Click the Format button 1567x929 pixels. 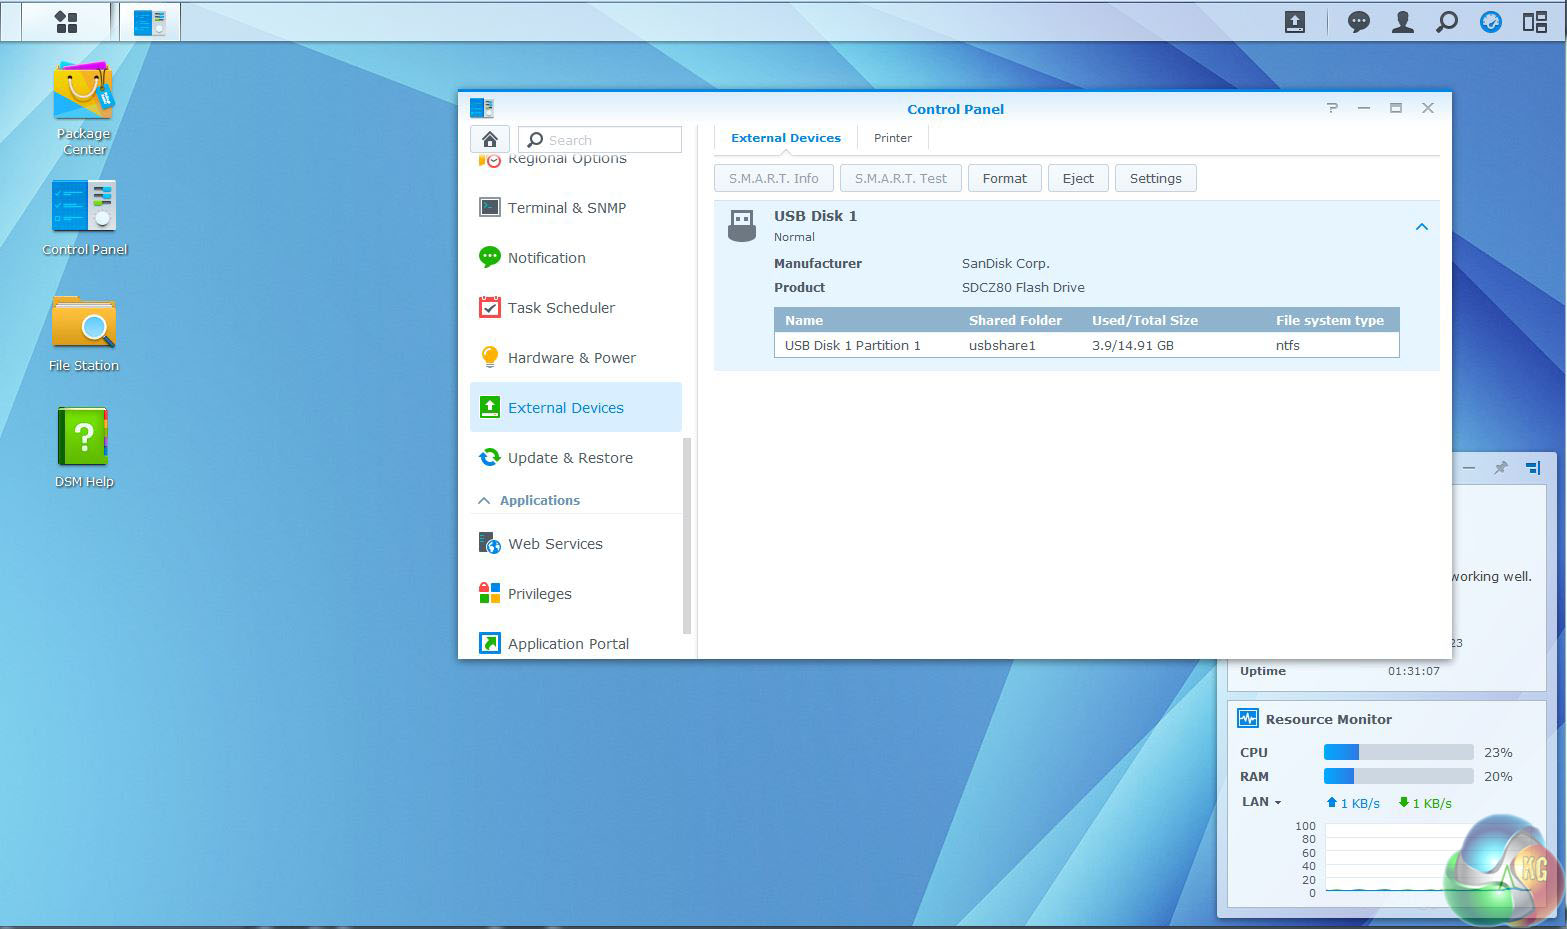point(1004,178)
